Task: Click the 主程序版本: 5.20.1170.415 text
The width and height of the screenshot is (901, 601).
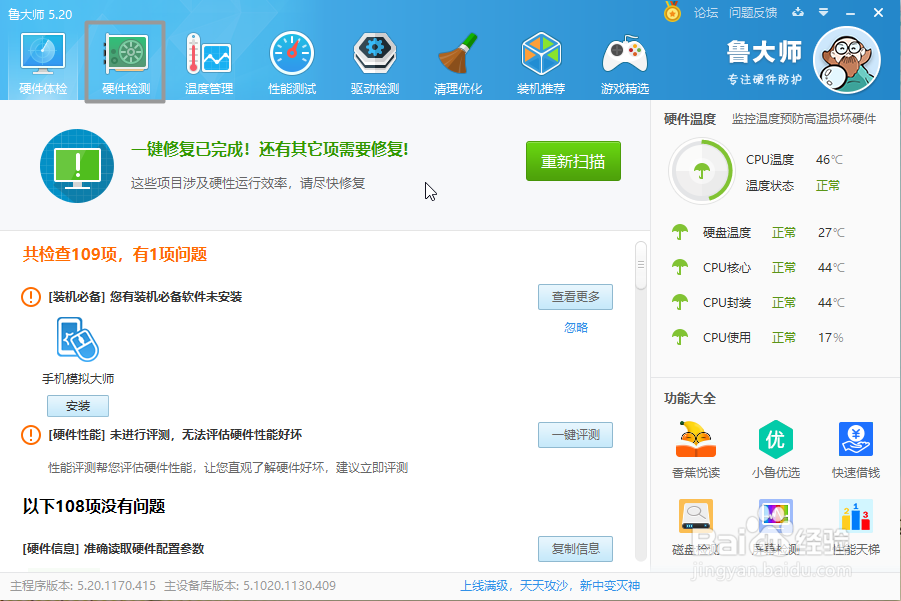Action: pyautogui.click(x=83, y=585)
